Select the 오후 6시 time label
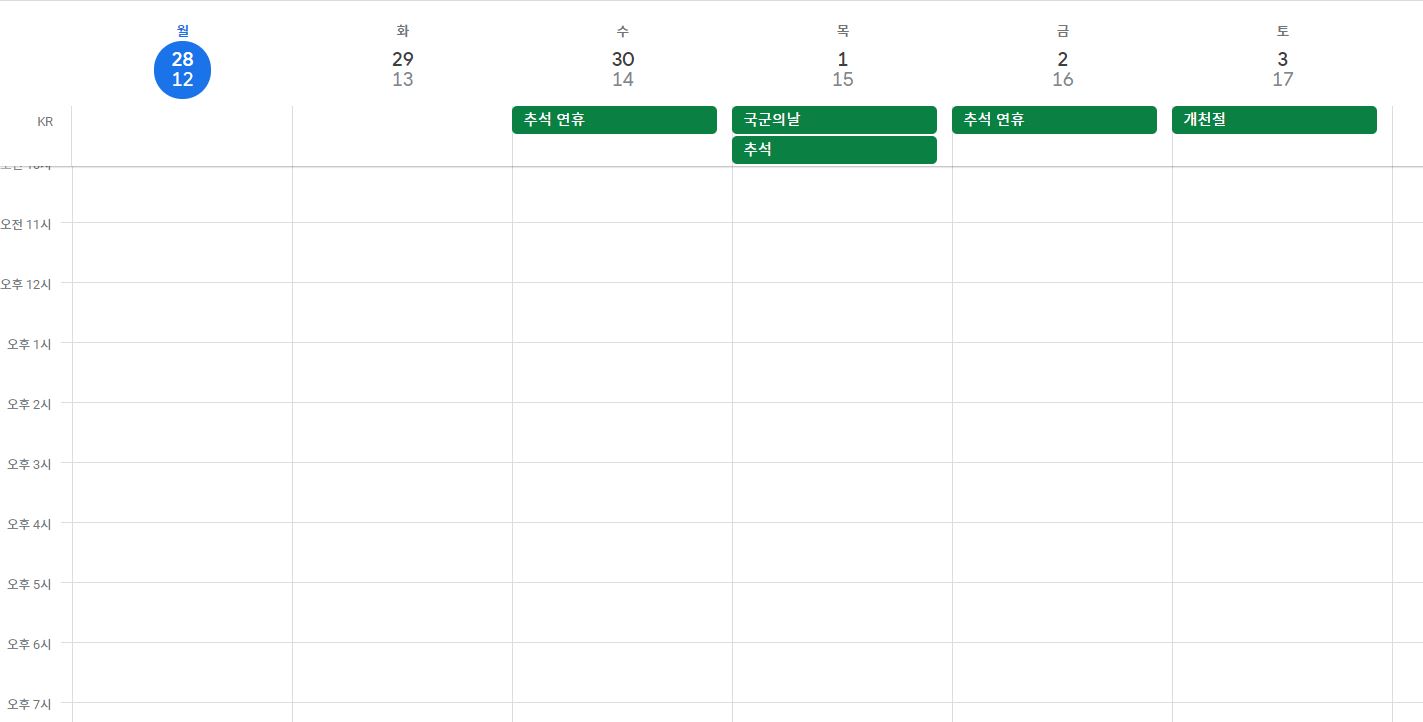Viewport: 1423px width, 722px height. (29, 644)
